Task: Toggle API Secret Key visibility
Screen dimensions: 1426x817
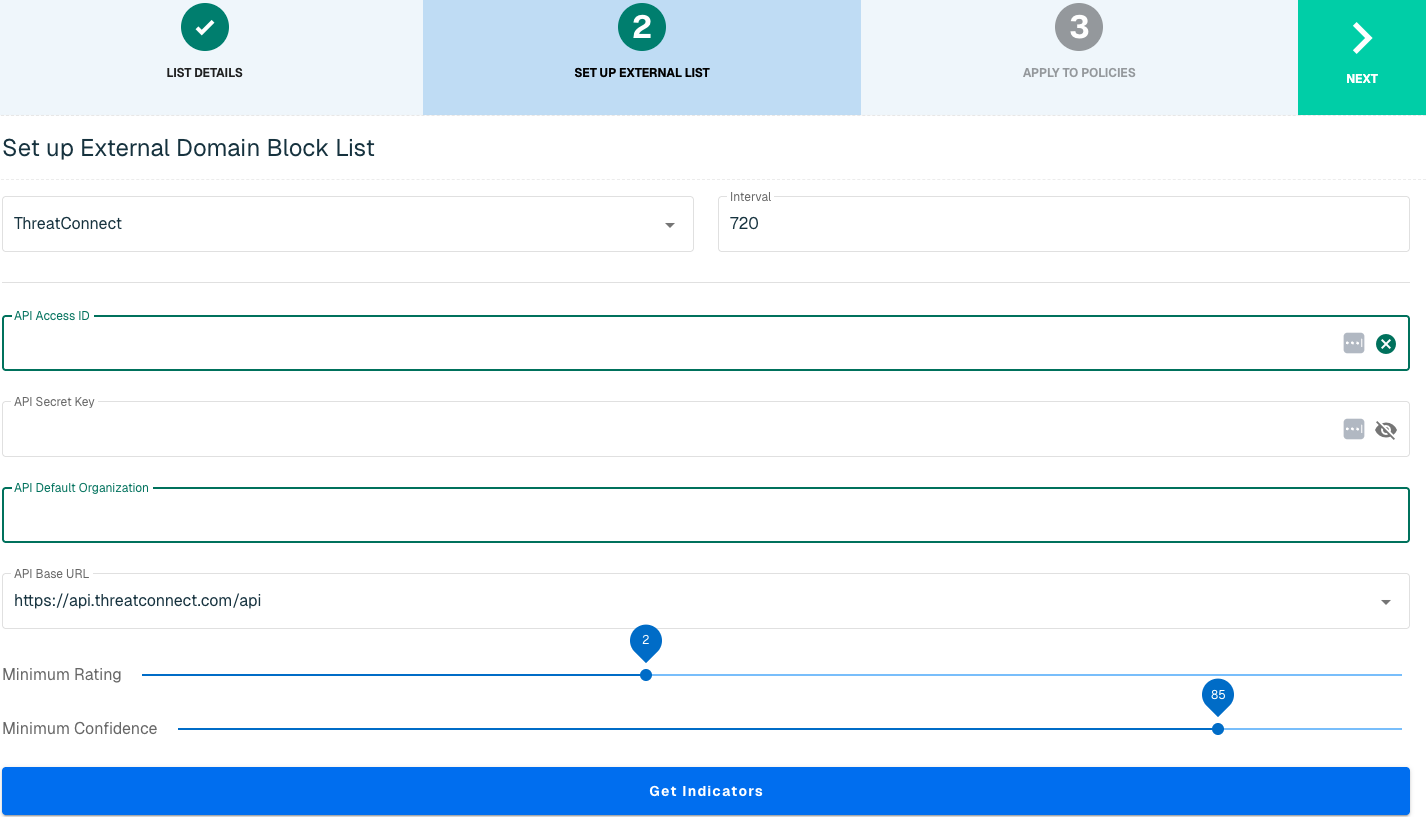Action: click(x=1386, y=430)
